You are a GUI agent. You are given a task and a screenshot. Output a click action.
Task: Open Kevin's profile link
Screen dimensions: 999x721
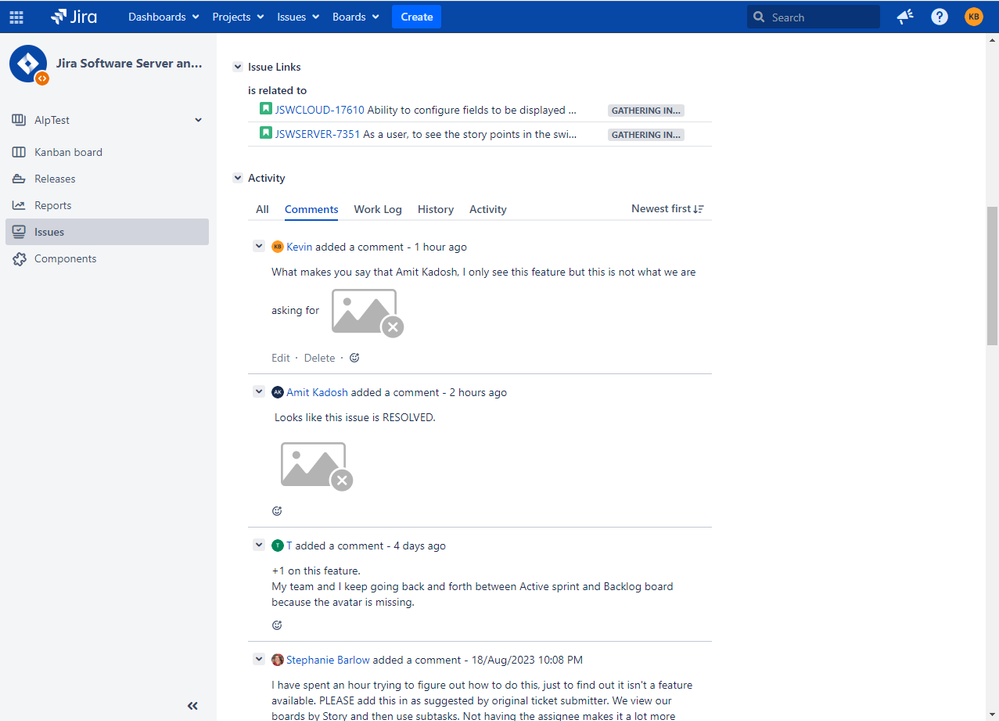pyautogui.click(x=299, y=247)
